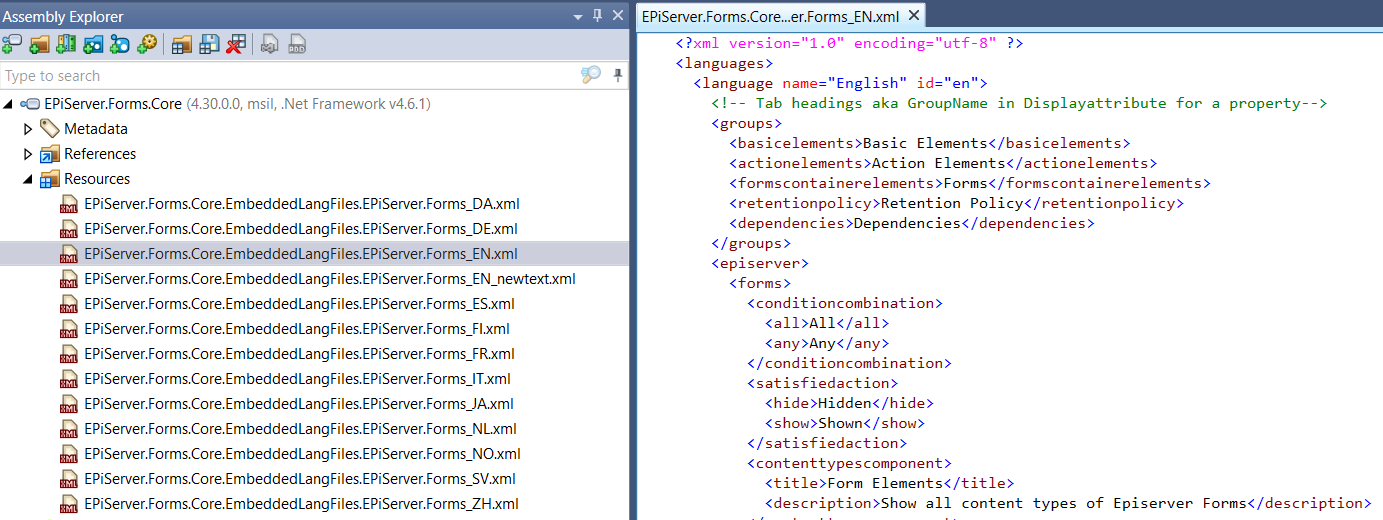
Task: Clear assembly list with red X icon
Action: click(x=235, y=44)
